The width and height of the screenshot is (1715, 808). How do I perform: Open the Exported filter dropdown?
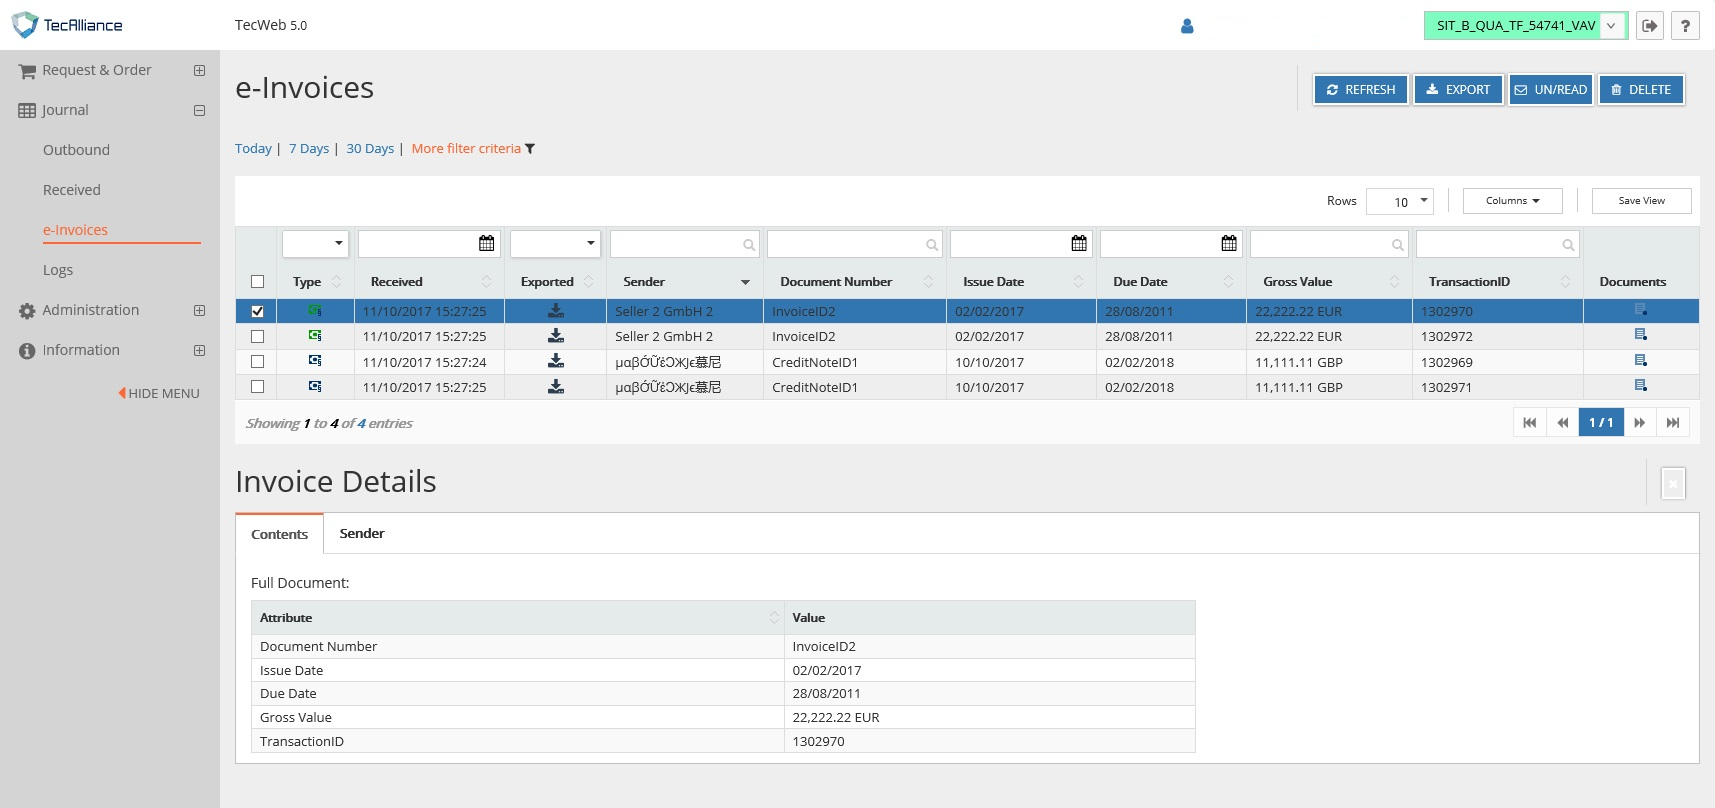[555, 243]
